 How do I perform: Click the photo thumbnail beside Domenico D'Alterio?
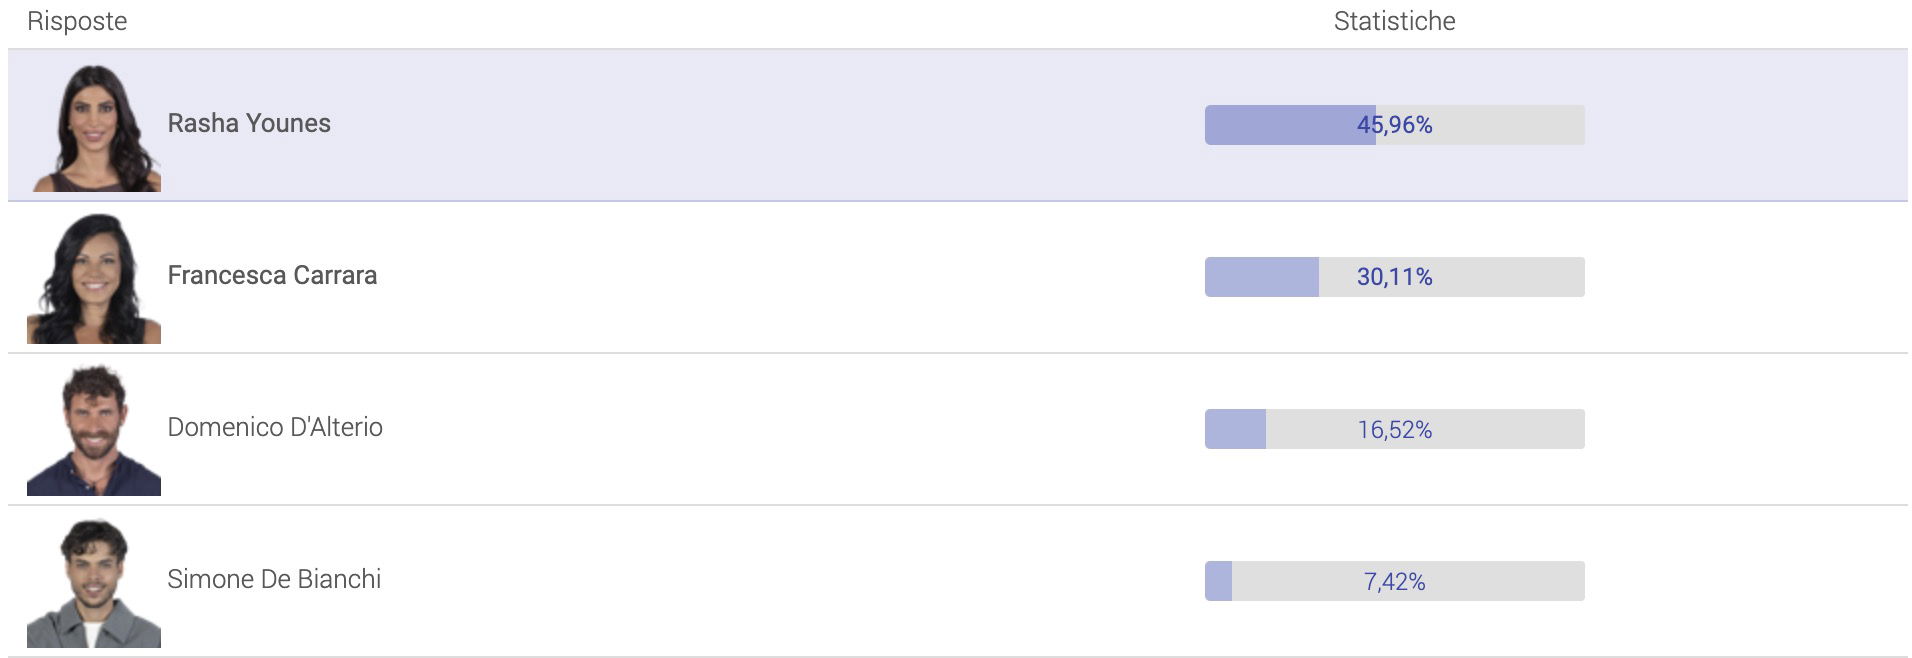(x=94, y=430)
